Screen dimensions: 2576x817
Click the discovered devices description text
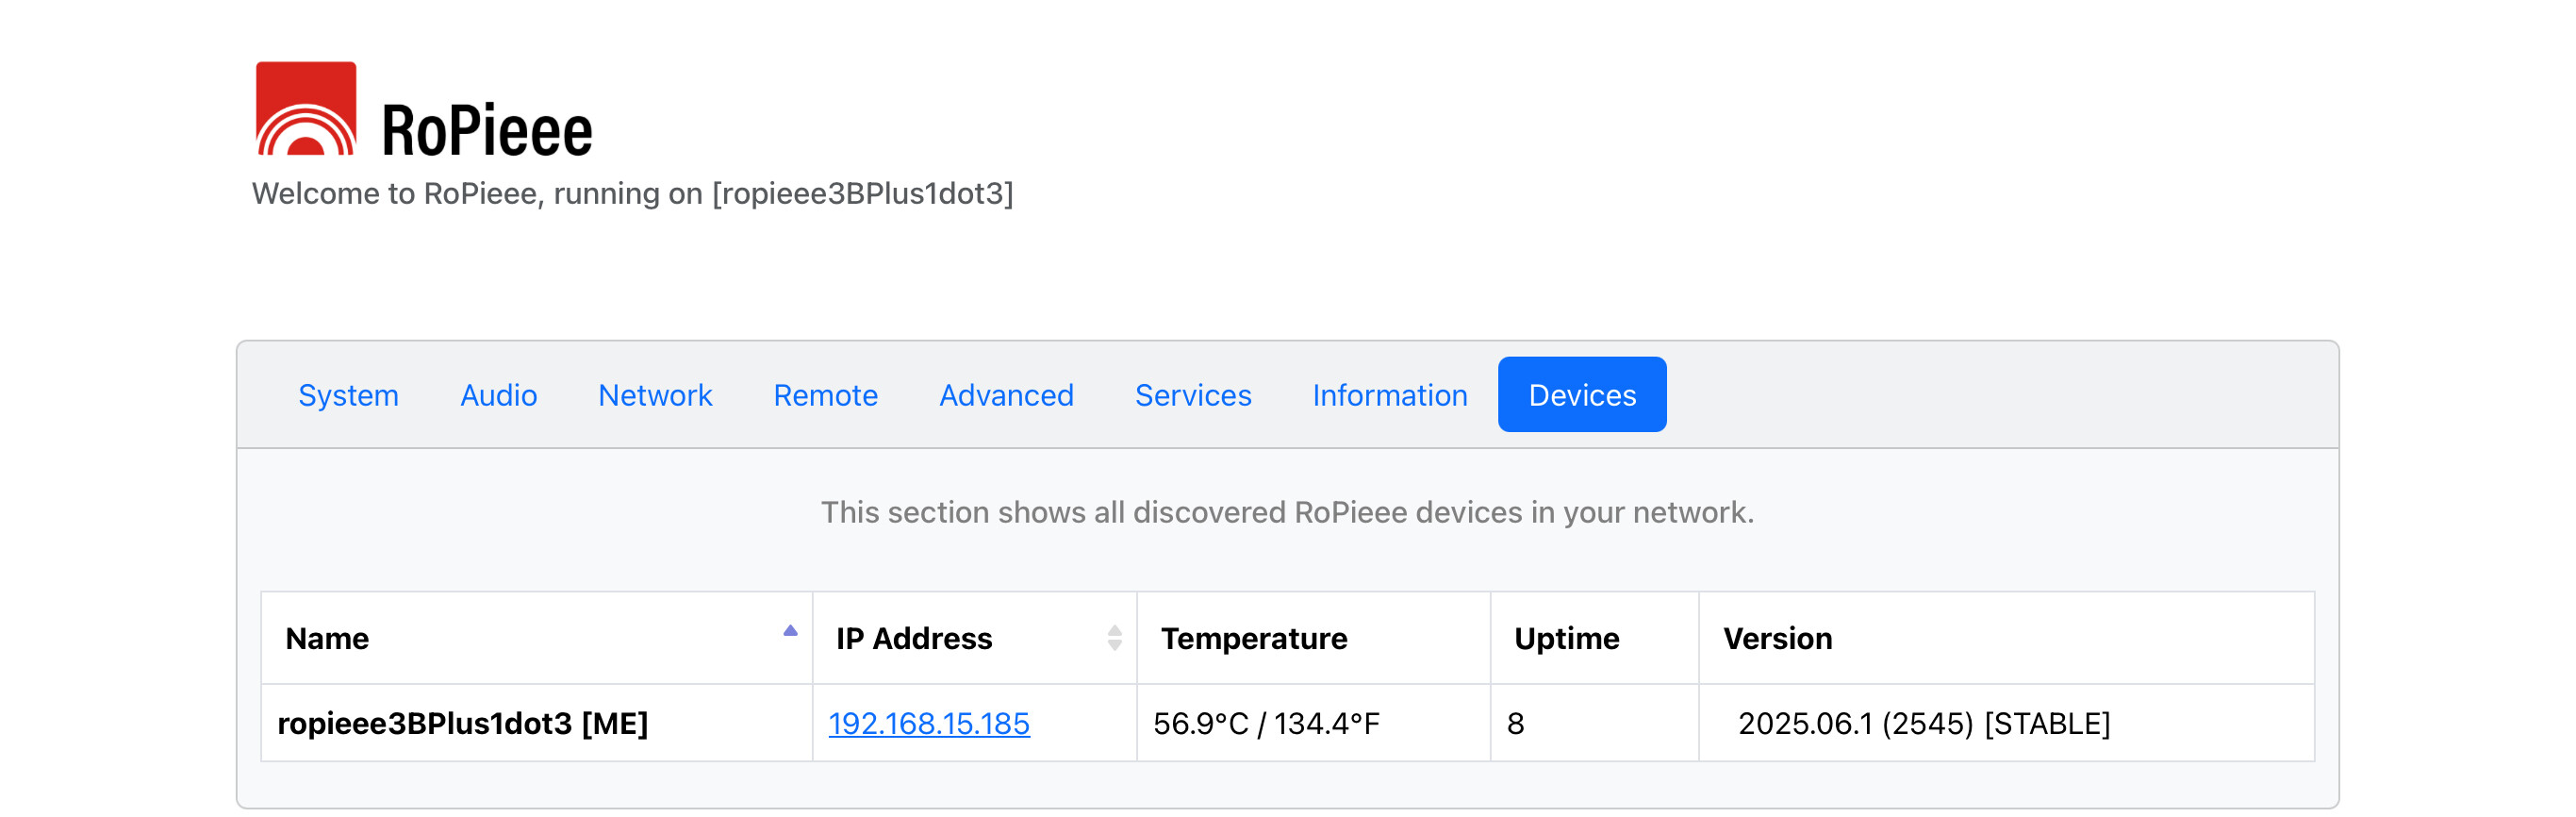tap(1287, 512)
